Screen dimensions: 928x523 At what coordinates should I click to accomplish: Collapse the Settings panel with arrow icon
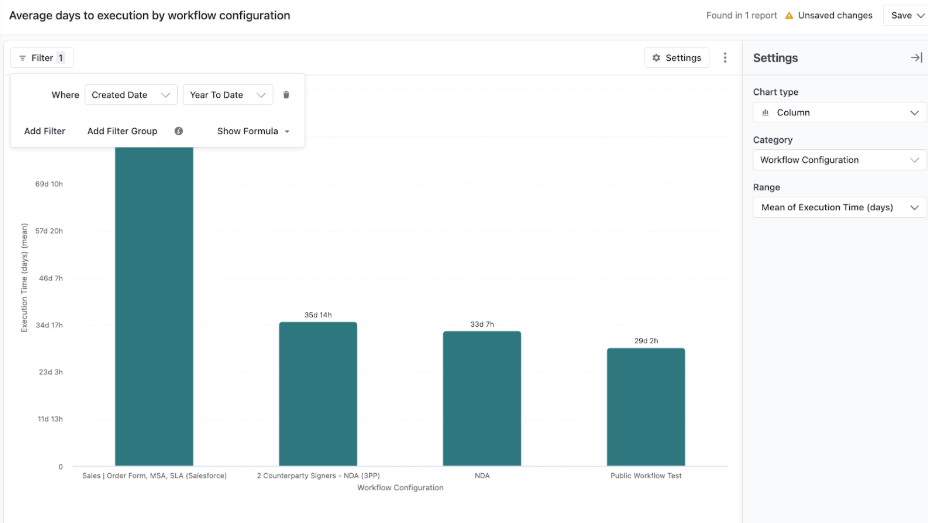pos(915,58)
